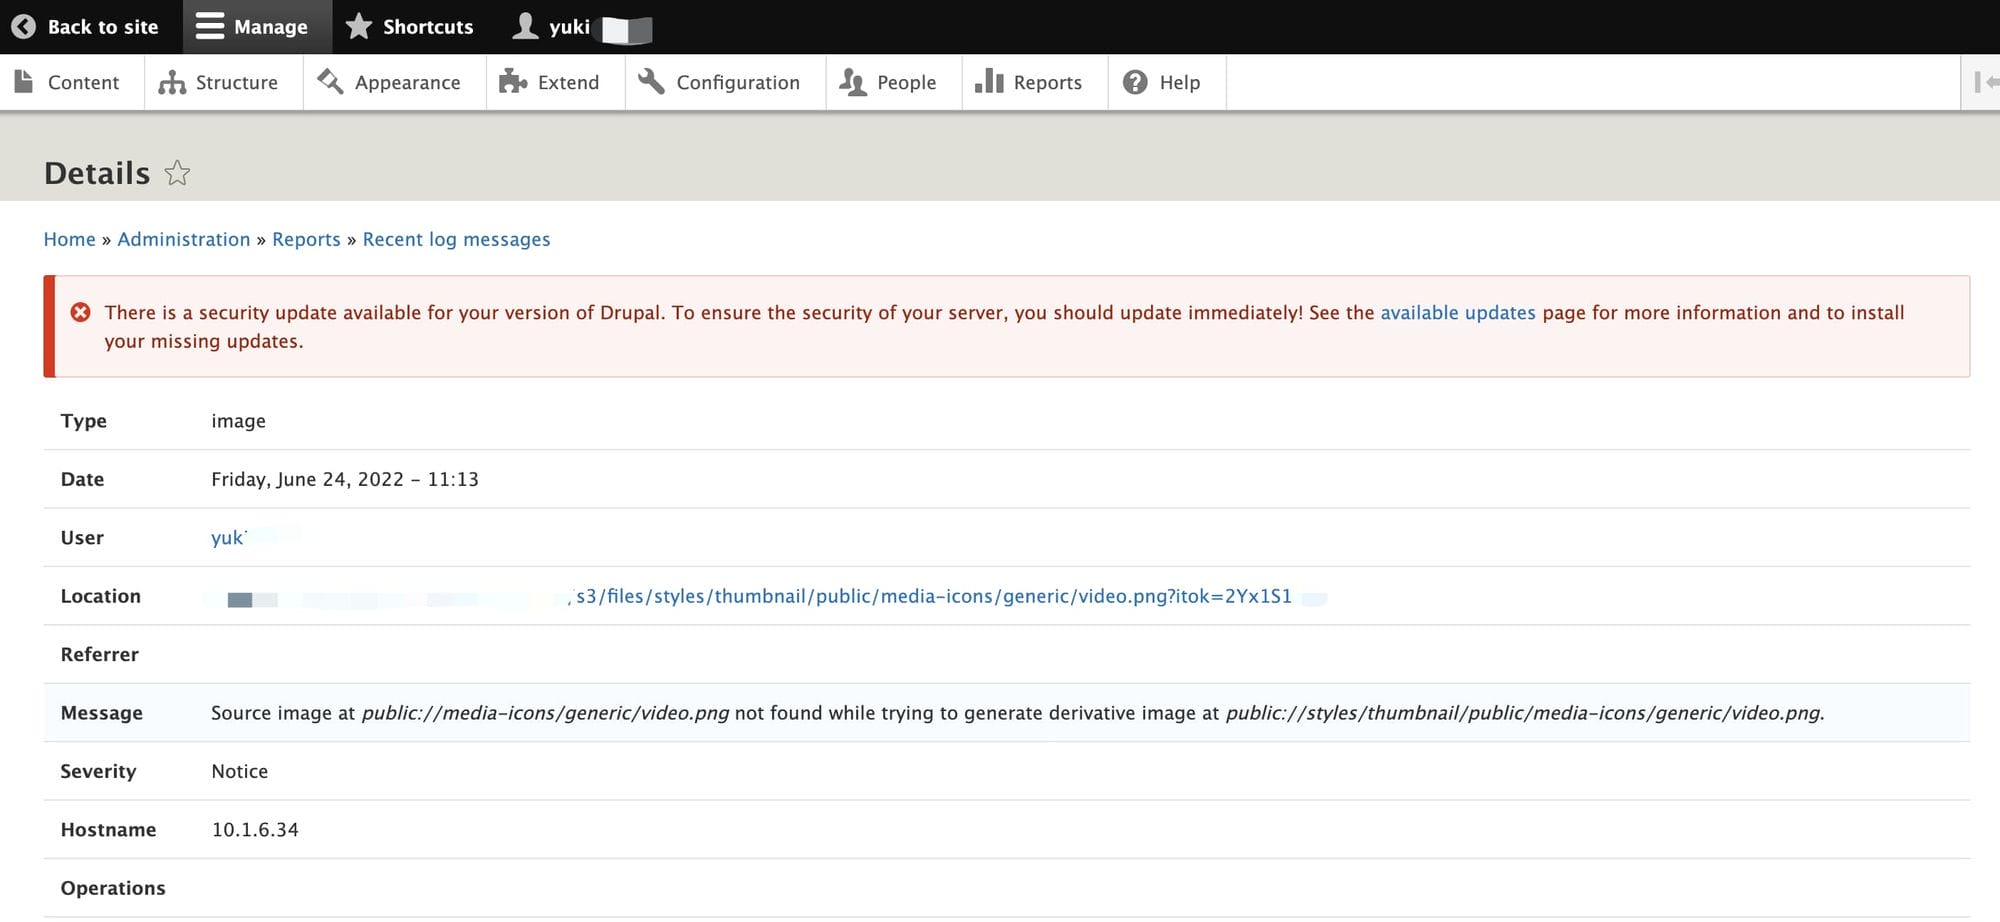Click the 'Date' row label
2000x922 pixels.
tap(82, 479)
